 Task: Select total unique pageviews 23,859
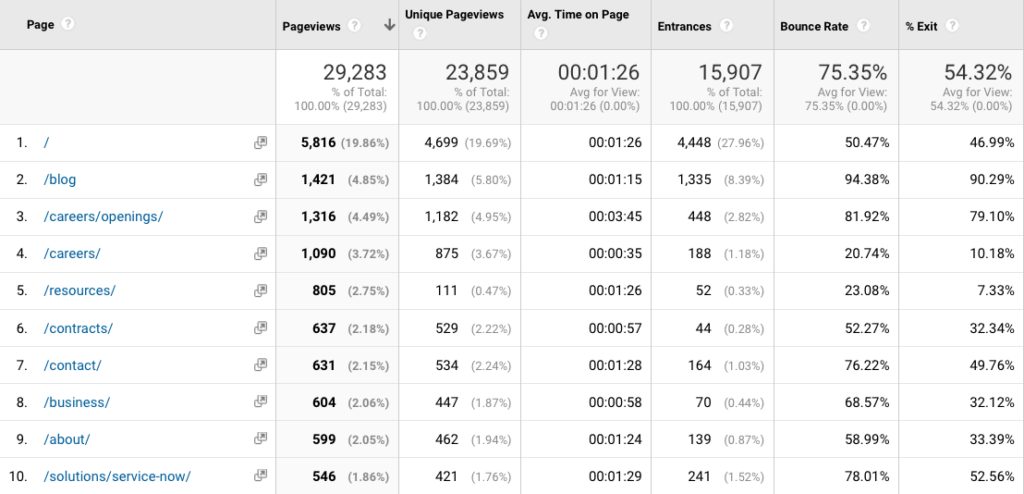(477, 72)
